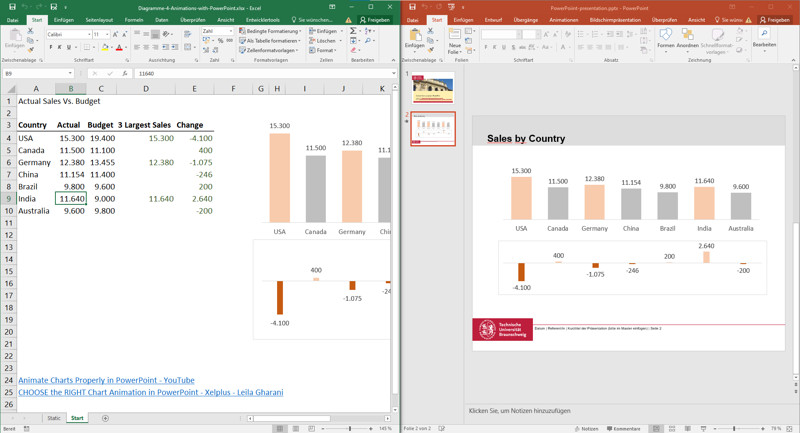Open the CHOOSE the RIGHT Chart Animation link
800x433 pixels.
[151, 392]
